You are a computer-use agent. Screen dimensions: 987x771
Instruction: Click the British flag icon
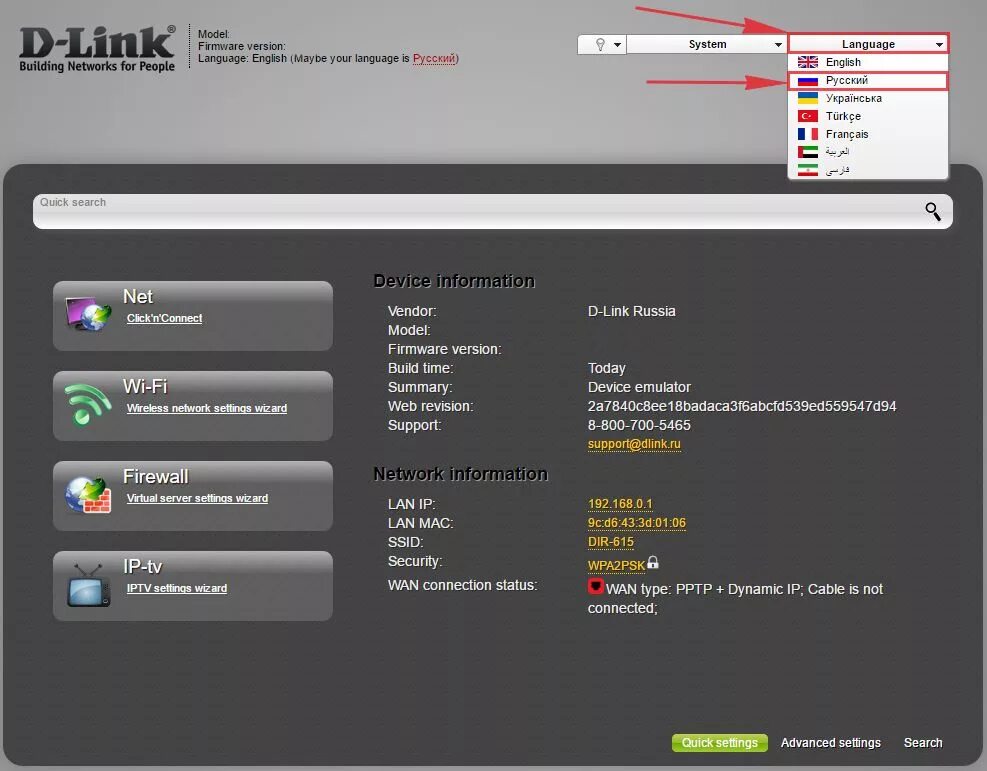(x=808, y=62)
